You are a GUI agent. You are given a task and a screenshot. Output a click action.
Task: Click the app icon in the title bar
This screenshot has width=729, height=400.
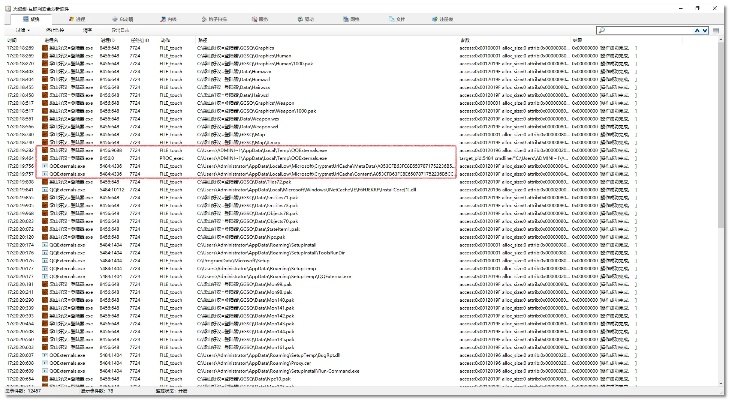(x=6, y=5)
